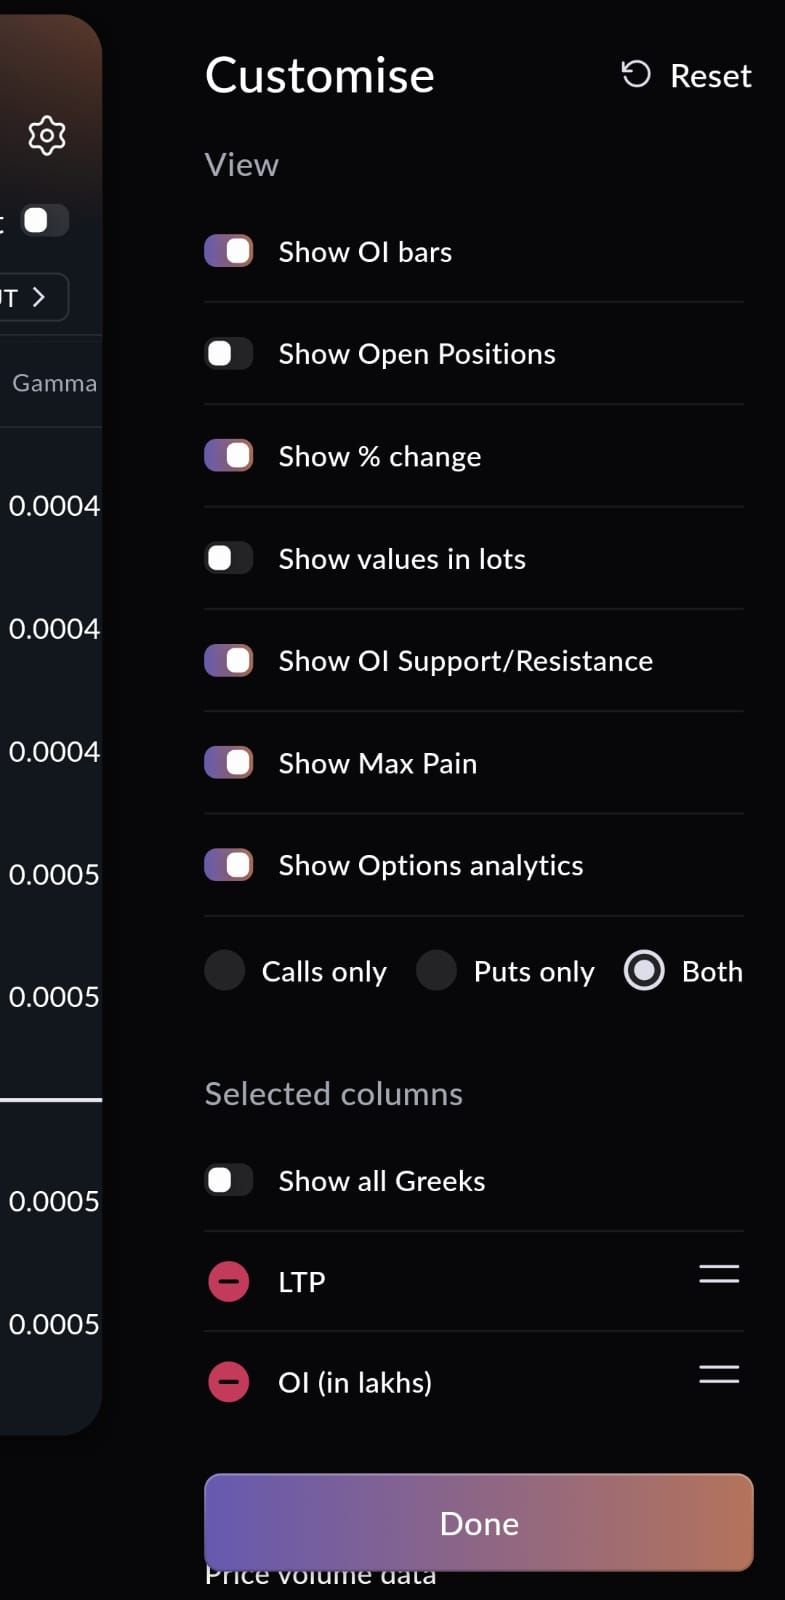Flip the small toggle in left panel
Image resolution: width=785 pixels, height=1600 pixels.
point(43,220)
